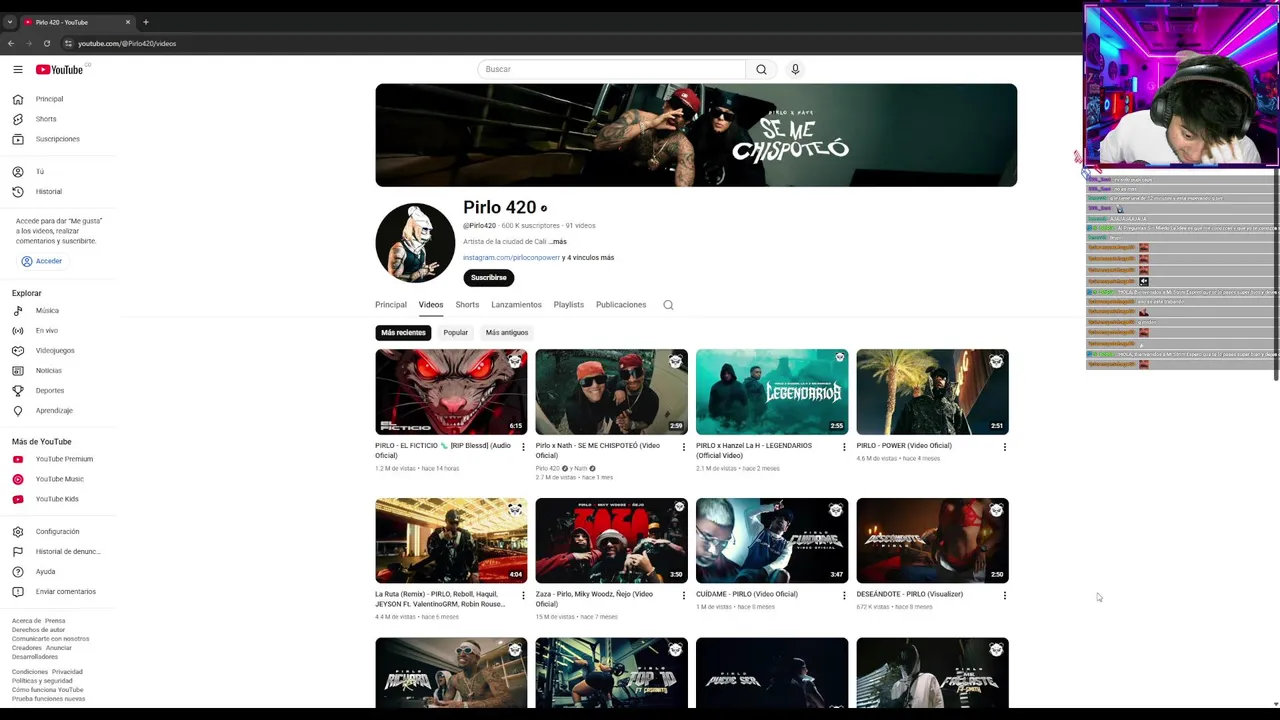Open CUÍDAME - PIRLO video title
Image resolution: width=1280 pixels, height=720 pixels.
pos(747,594)
